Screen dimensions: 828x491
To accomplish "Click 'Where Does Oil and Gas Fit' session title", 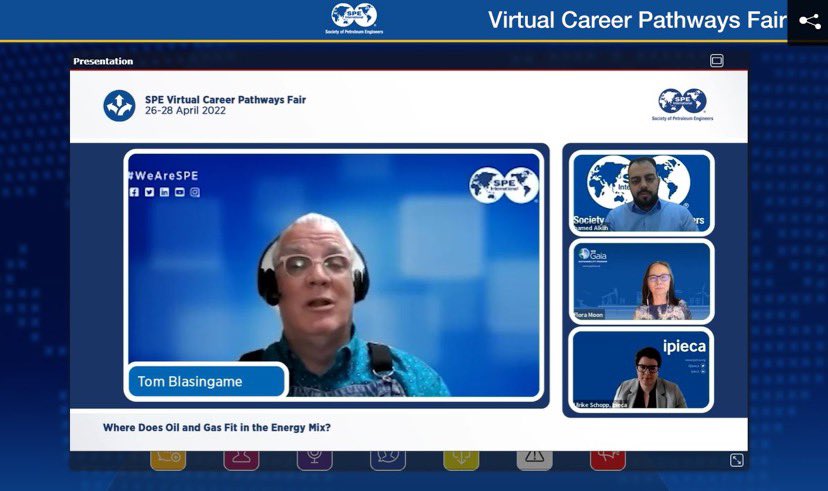I will (217, 428).
